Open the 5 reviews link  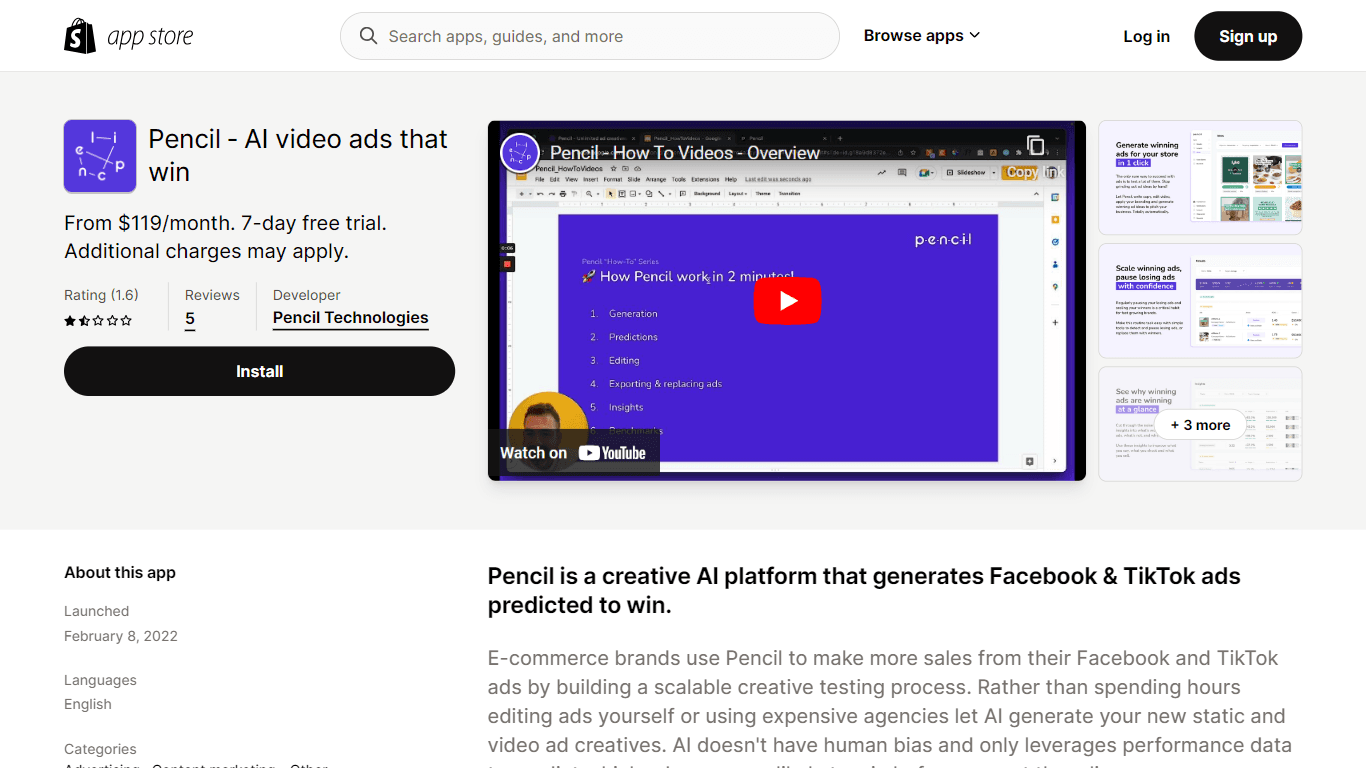190,320
